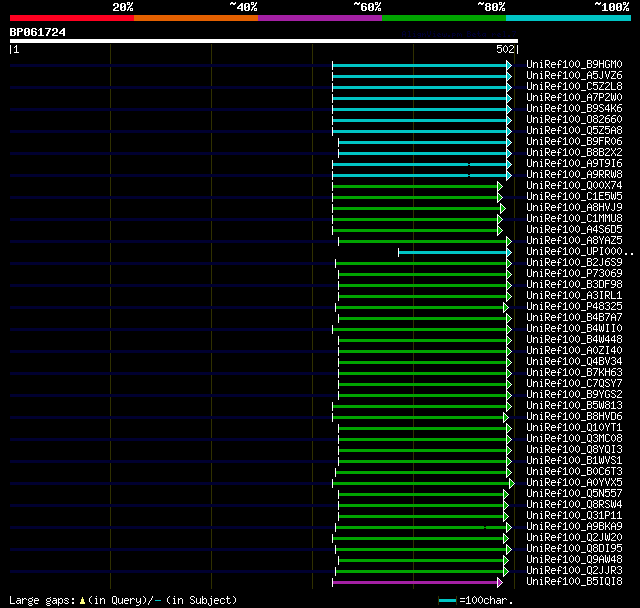Open hit UniRef100_B9S4K6

(x=574, y=109)
